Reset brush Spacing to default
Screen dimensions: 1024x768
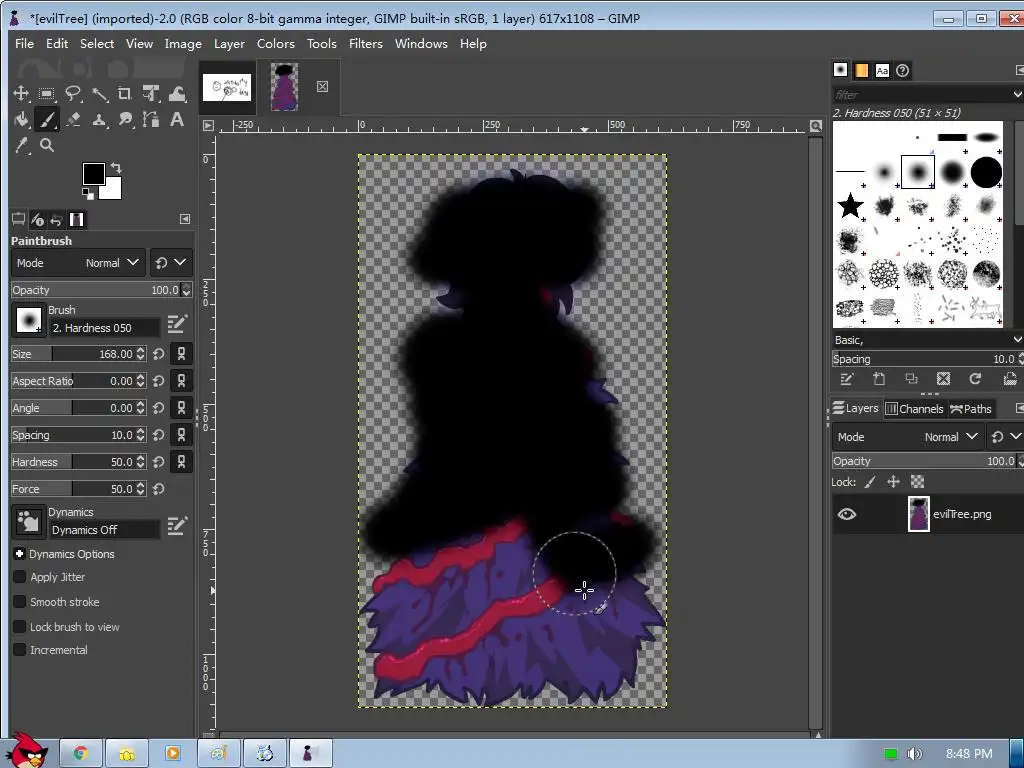(159, 435)
